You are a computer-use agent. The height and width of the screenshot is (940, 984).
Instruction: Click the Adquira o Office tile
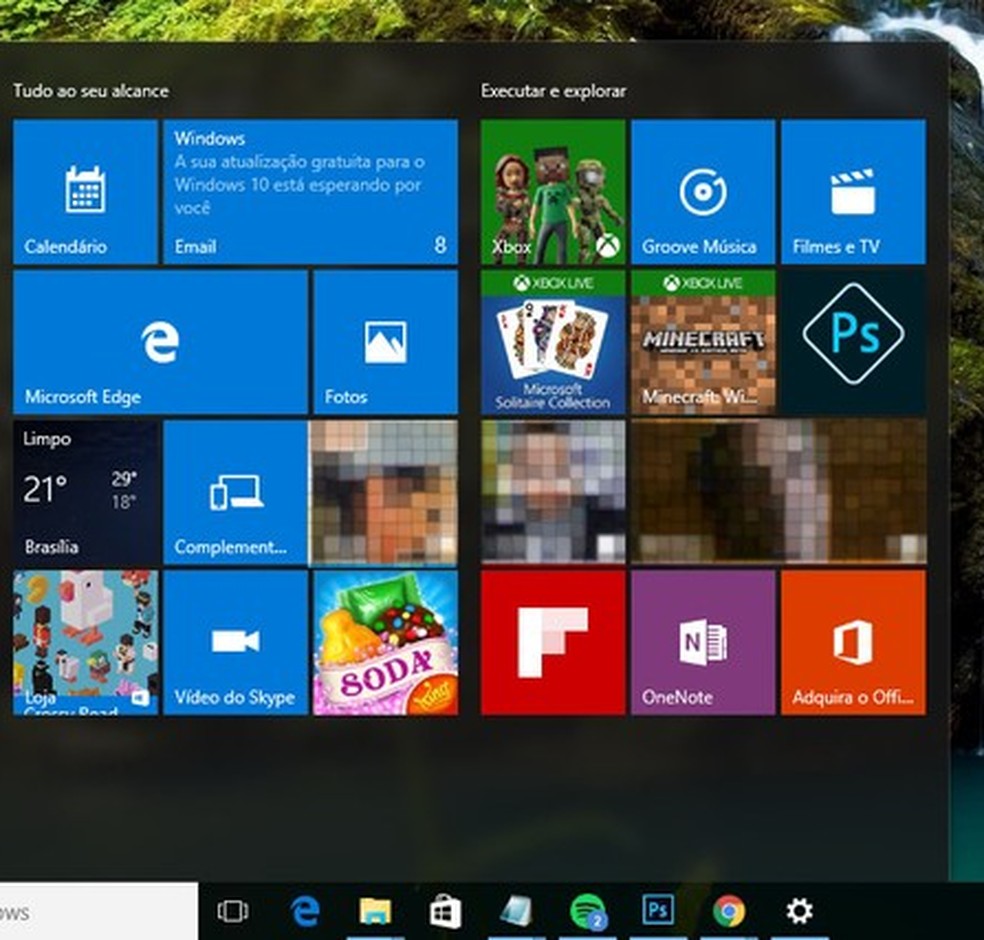[x=853, y=642]
